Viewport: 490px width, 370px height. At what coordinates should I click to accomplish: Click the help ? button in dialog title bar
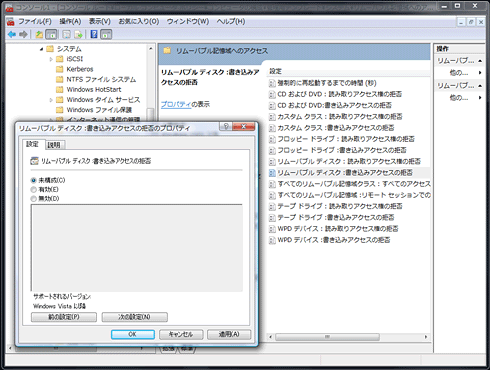tap(226, 126)
